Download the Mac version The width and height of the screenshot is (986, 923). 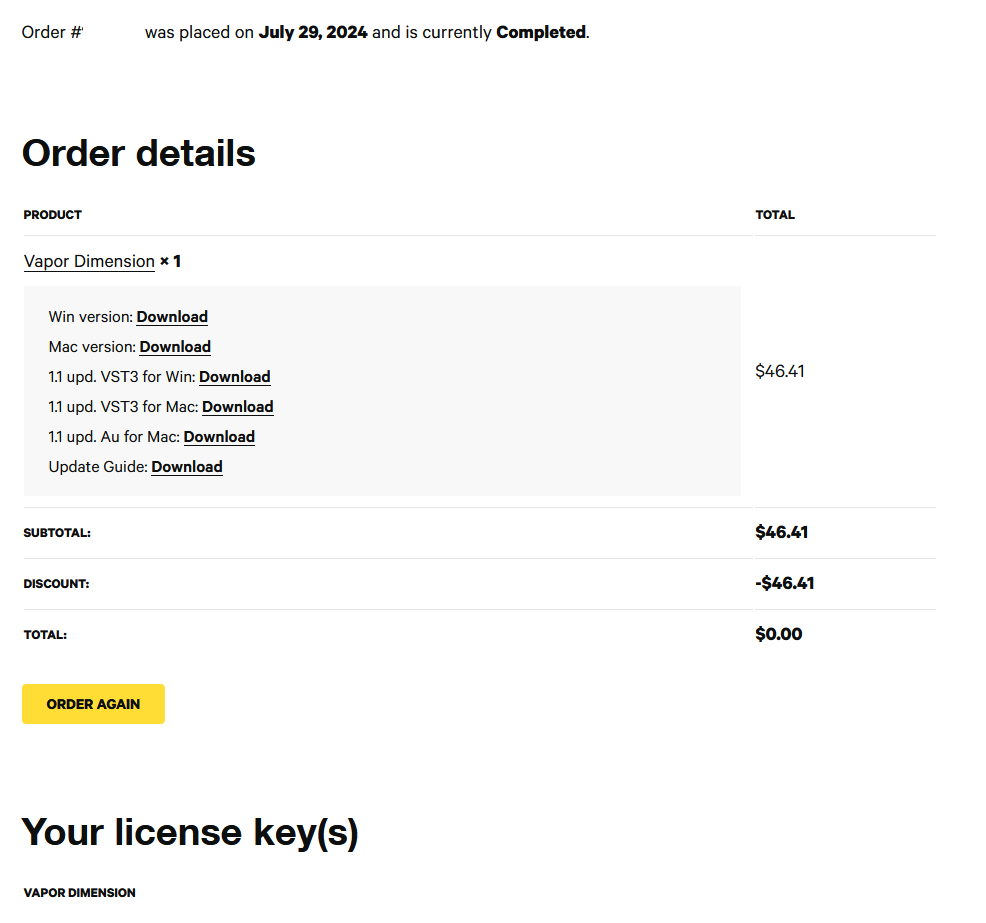pos(175,347)
